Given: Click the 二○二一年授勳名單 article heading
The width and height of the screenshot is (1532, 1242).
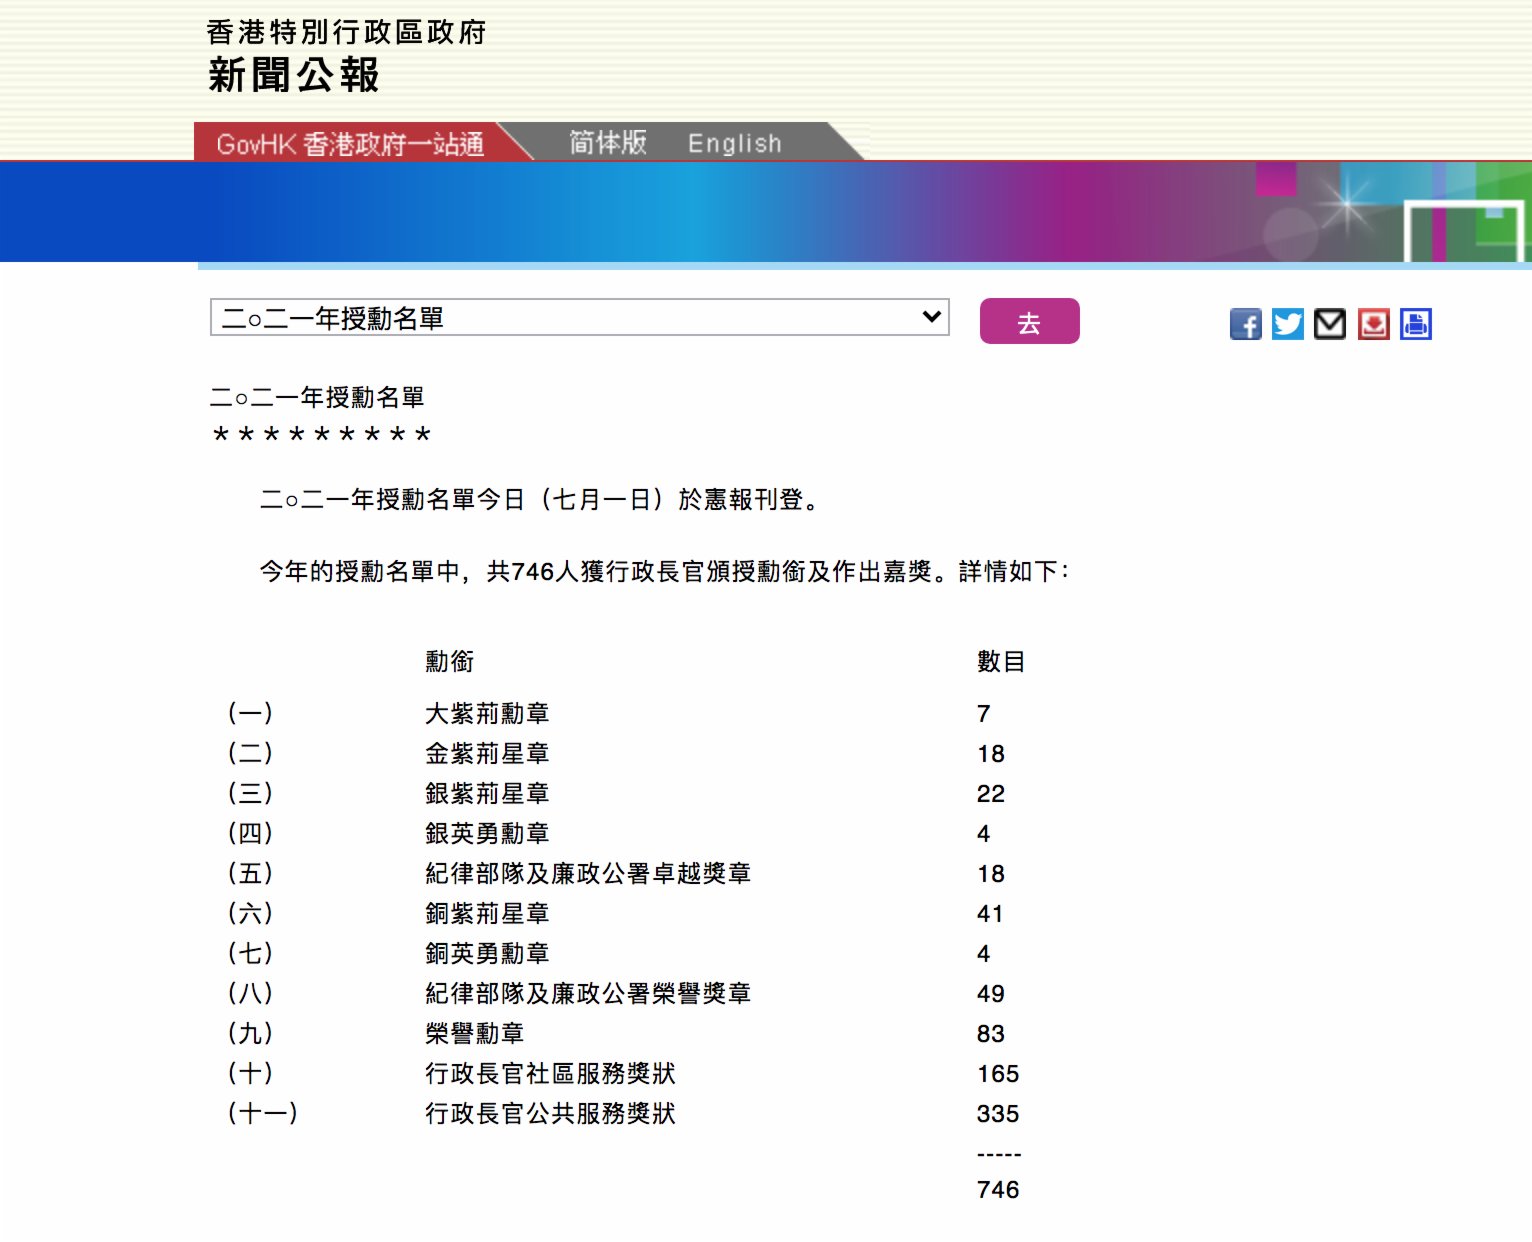Looking at the screenshot, I should (317, 397).
